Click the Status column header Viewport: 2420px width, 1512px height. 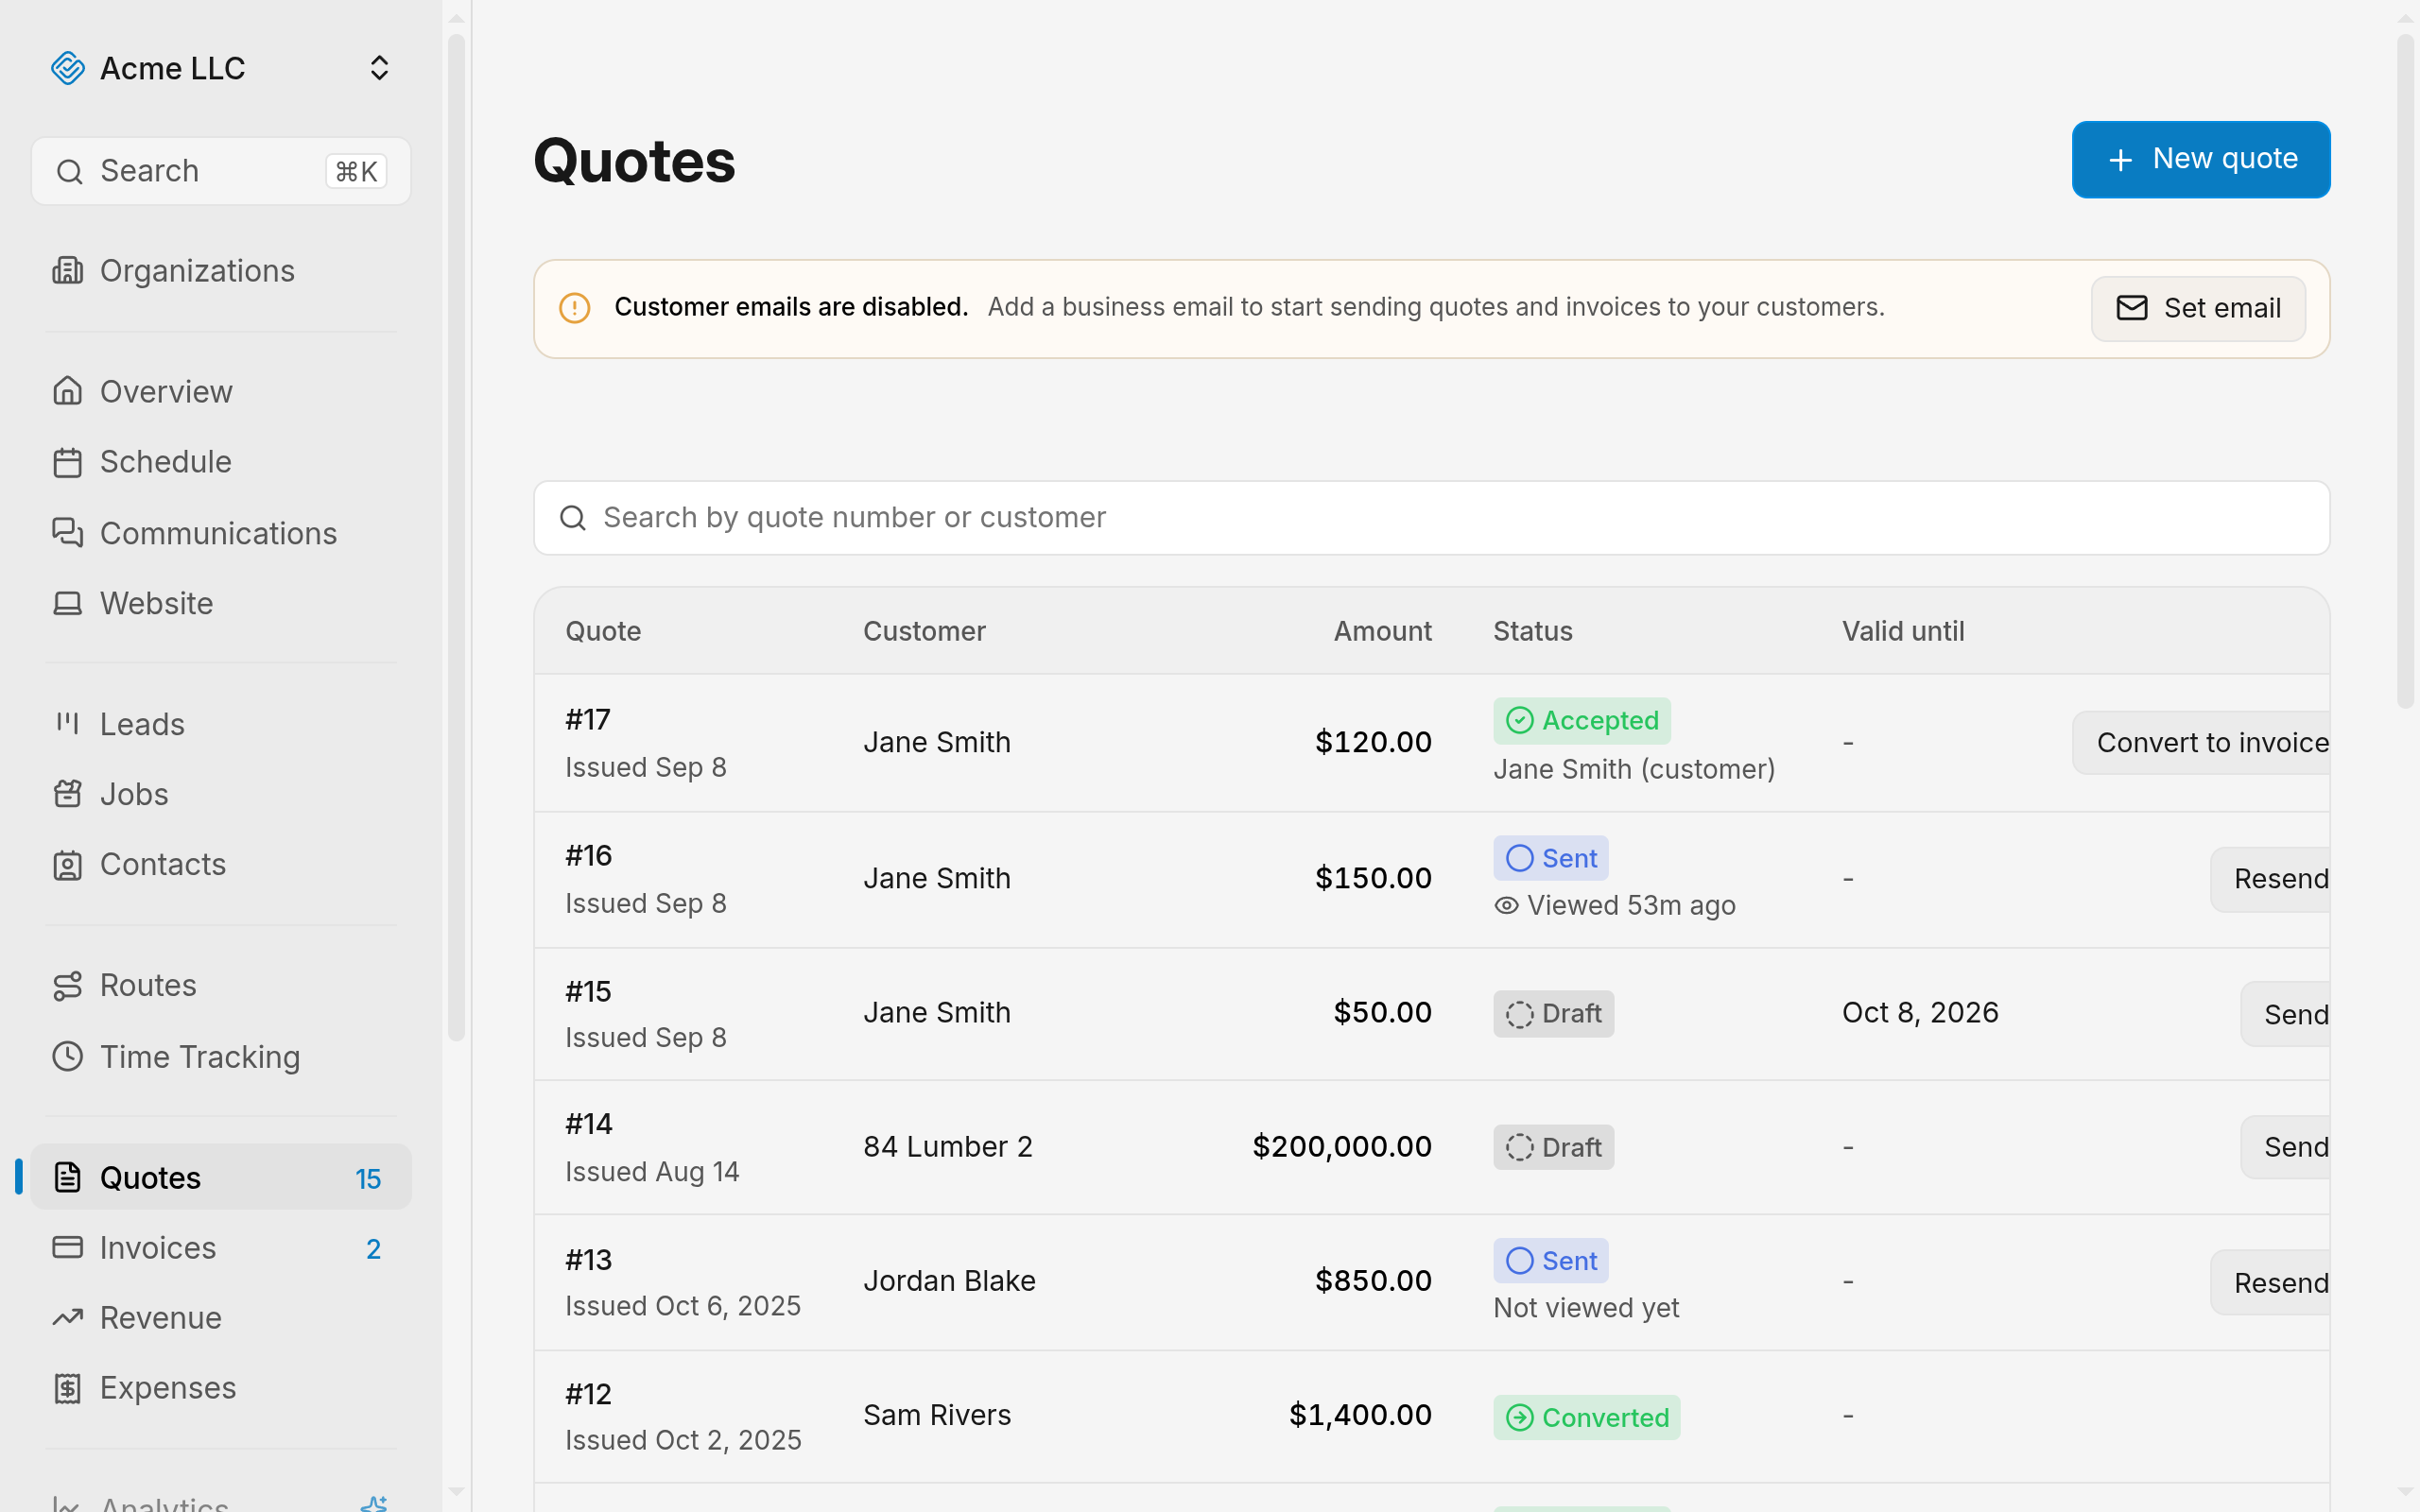(1533, 631)
